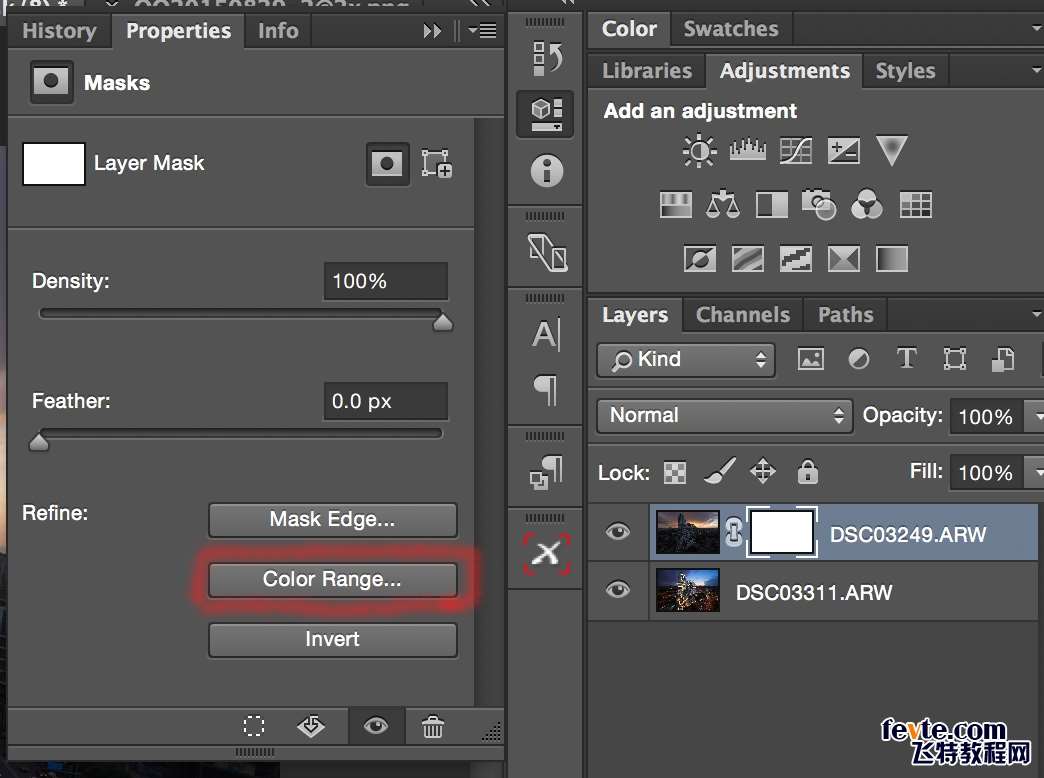This screenshot has width=1044, height=778.
Task: Add a Color Balance adjustment
Action: tap(723, 205)
